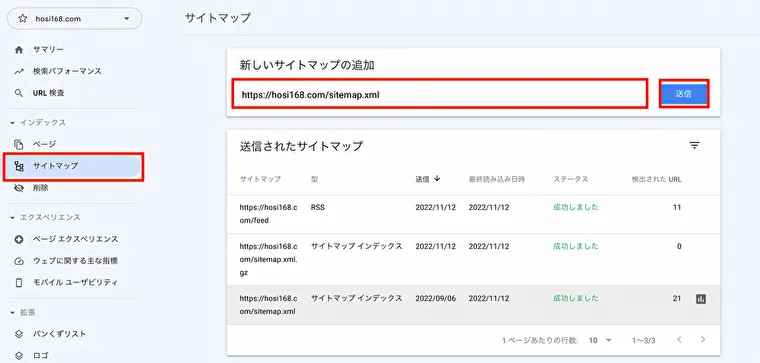The width and height of the screenshot is (760, 363).
Task: Open the sitemap.xml.gz sitemap row
Action: coord(473,259)
